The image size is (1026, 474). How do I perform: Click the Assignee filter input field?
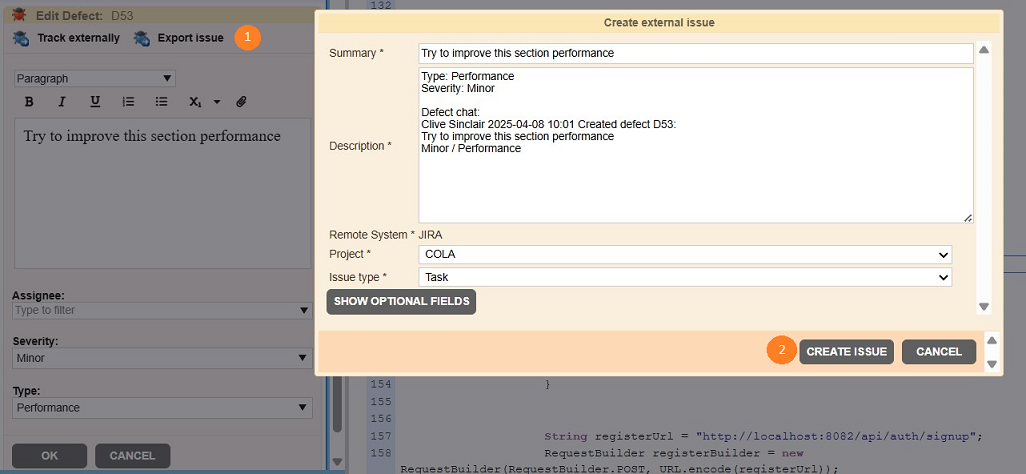(155, 310)
